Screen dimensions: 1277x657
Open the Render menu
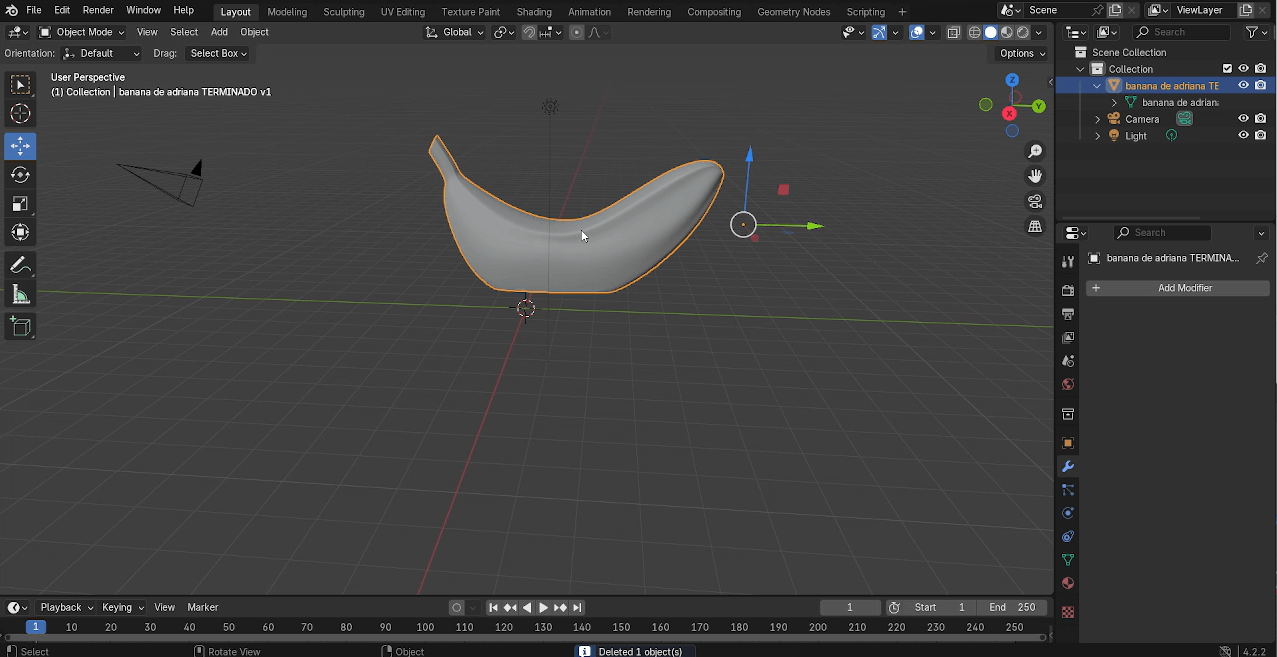click(98, 10)
